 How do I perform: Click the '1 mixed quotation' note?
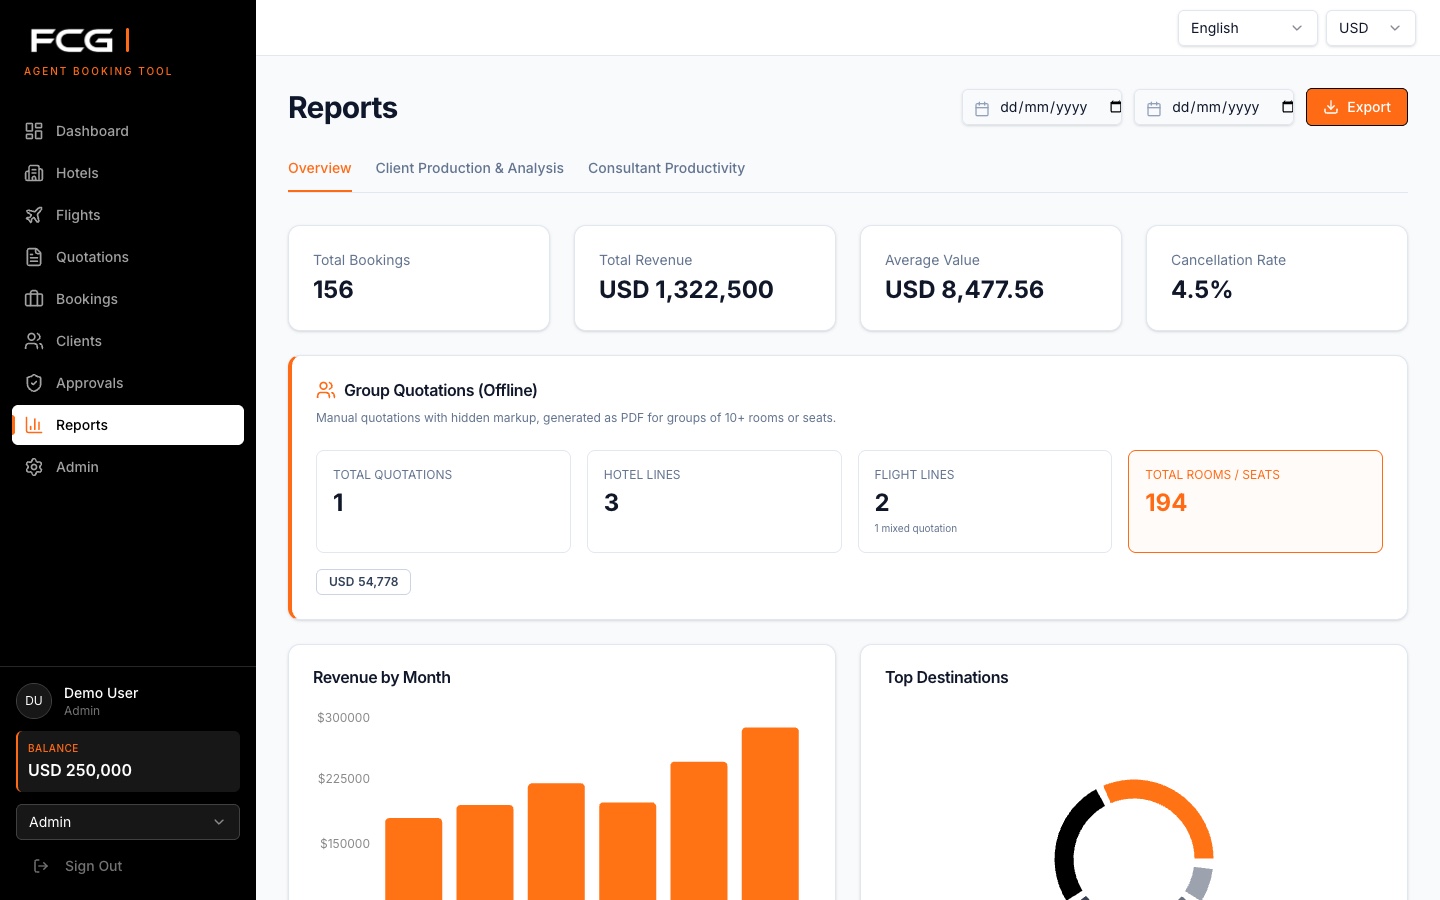click(915, 529)
